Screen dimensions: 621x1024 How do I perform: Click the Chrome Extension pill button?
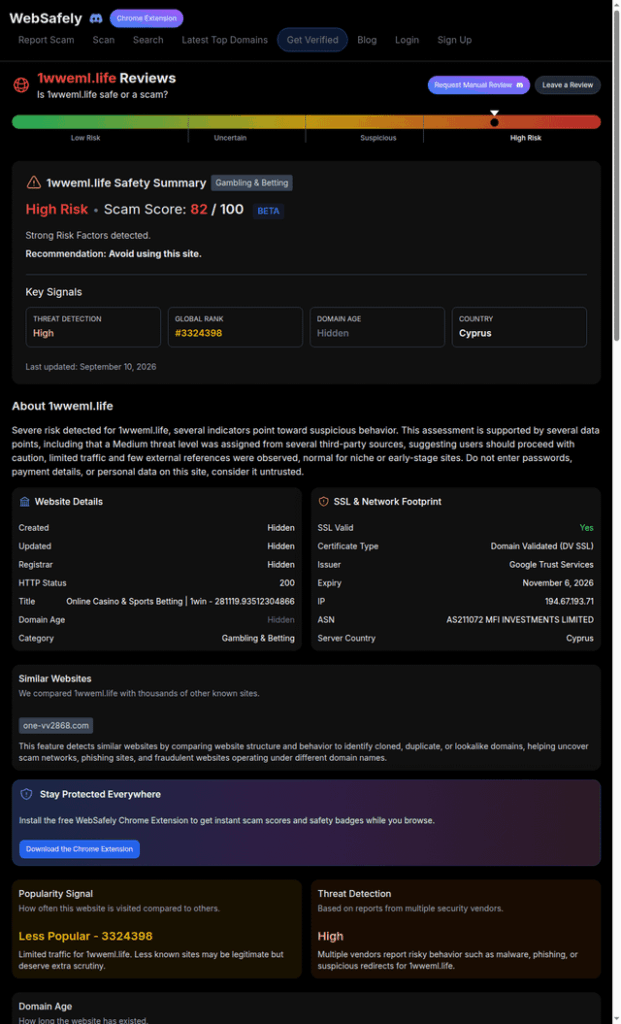tap(146, 18)
